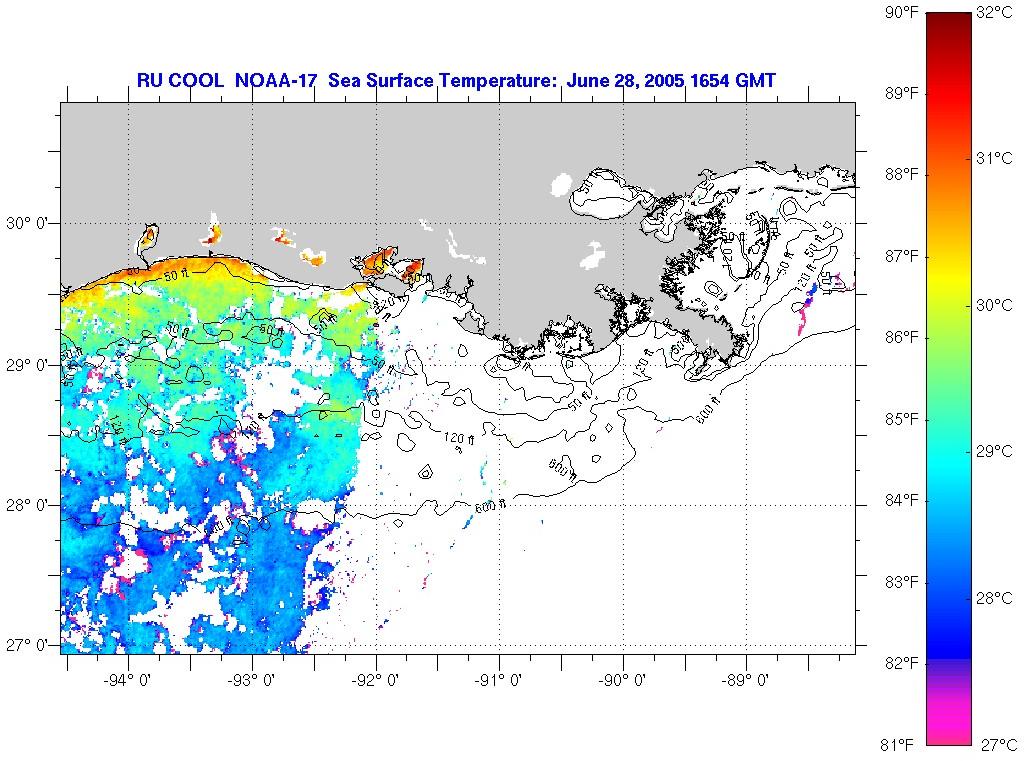Click the '-94° 0'' longitude label
The height and width of the screenshot is (761, 1024).
click(x=129, y=681)
